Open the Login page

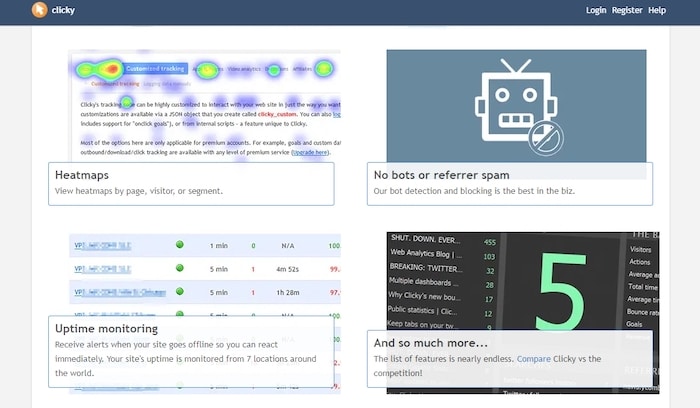[596, 10]
